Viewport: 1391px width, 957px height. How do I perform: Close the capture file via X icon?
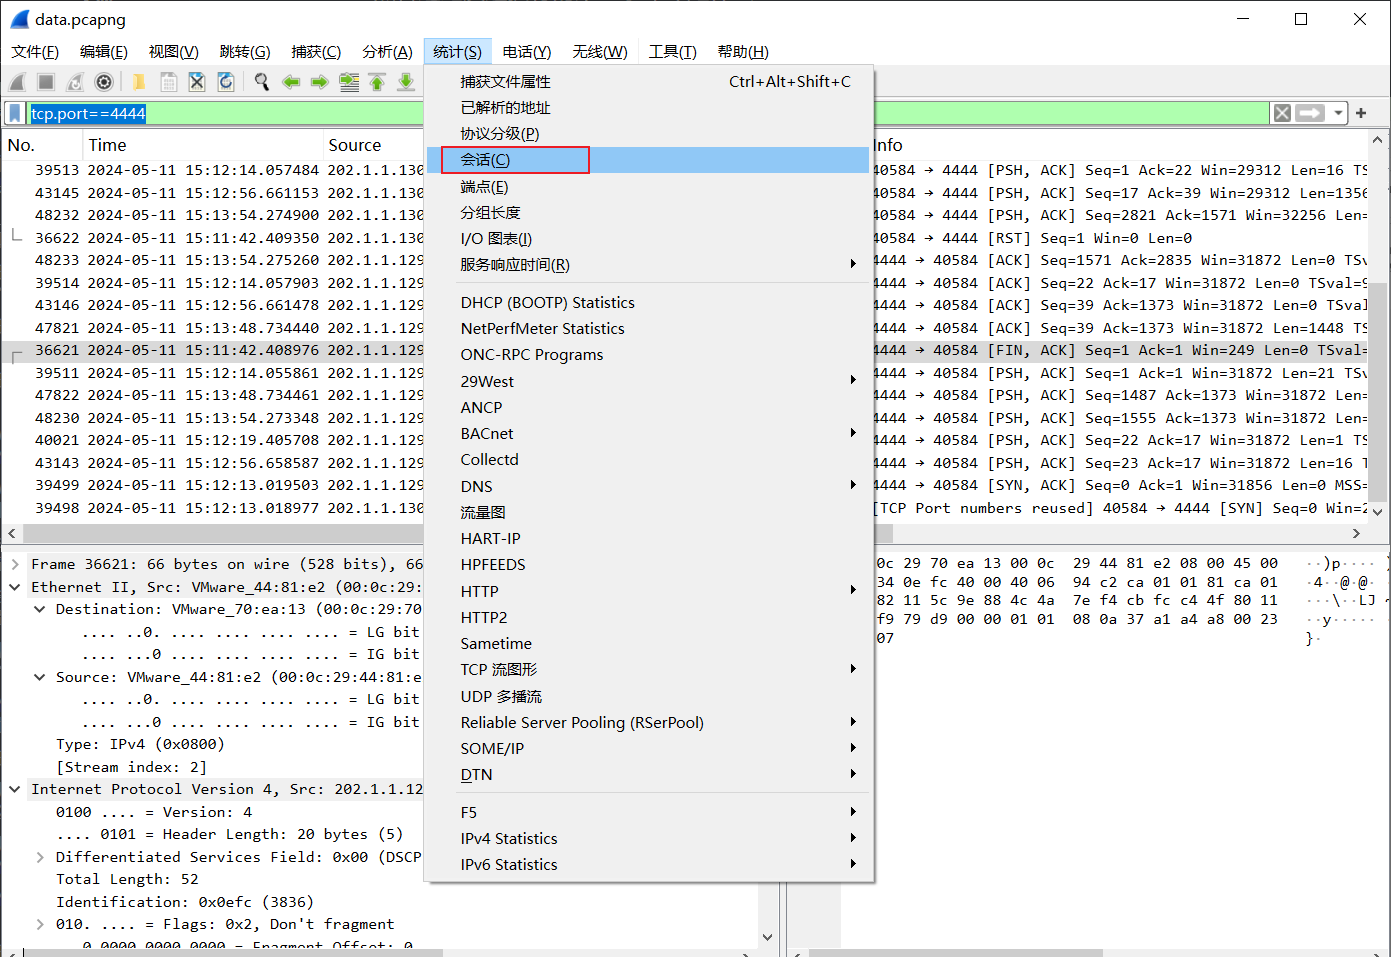click(x=197, y=82)
